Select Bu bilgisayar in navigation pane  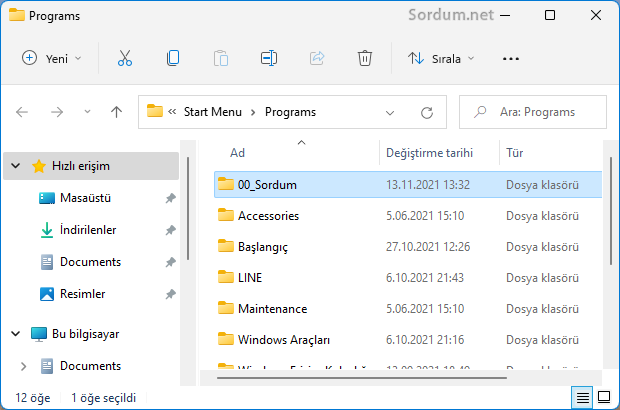pos(86,334)
